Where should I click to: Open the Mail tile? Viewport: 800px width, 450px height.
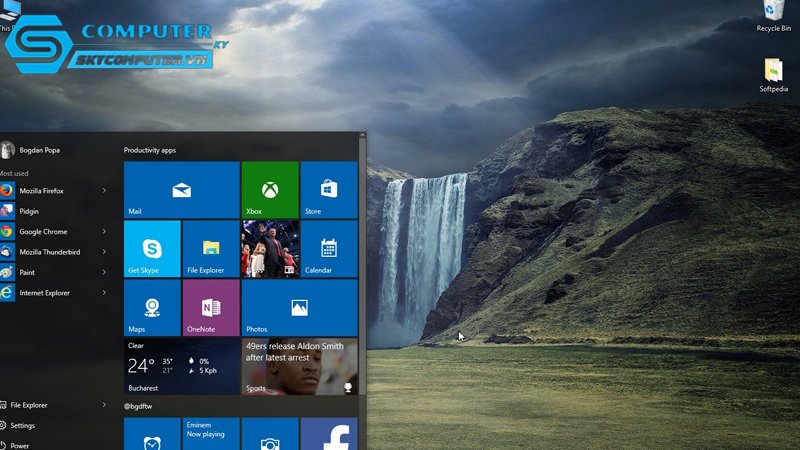(x=182, y=190)
